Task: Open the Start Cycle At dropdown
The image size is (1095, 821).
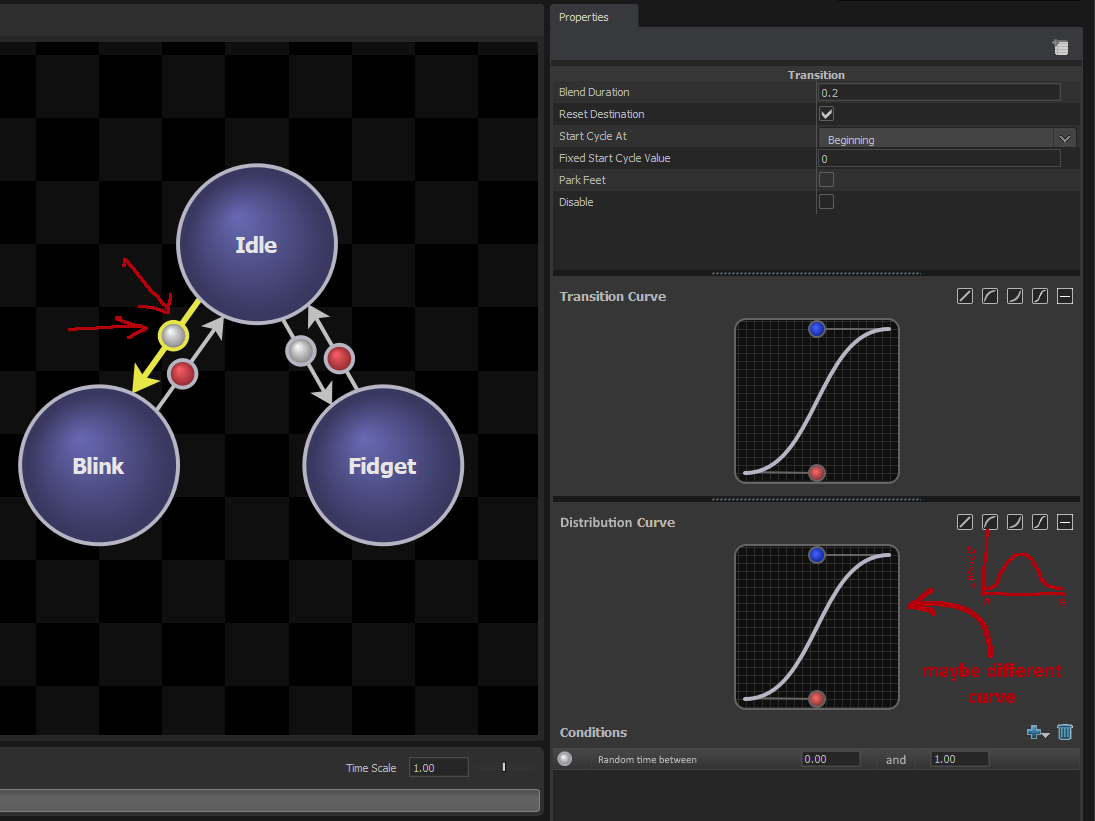Action: [1064, 138]
